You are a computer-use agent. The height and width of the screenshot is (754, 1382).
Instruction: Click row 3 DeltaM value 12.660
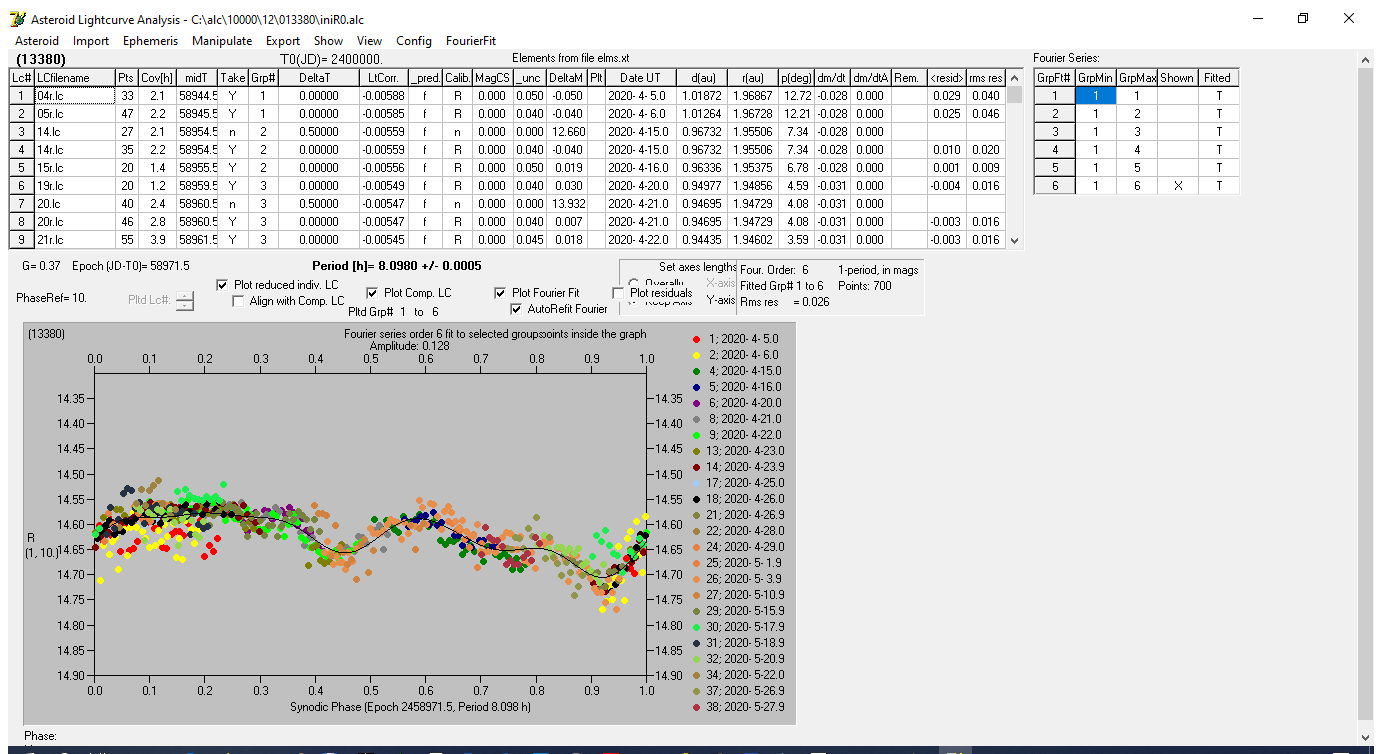(x=566, y=132)
